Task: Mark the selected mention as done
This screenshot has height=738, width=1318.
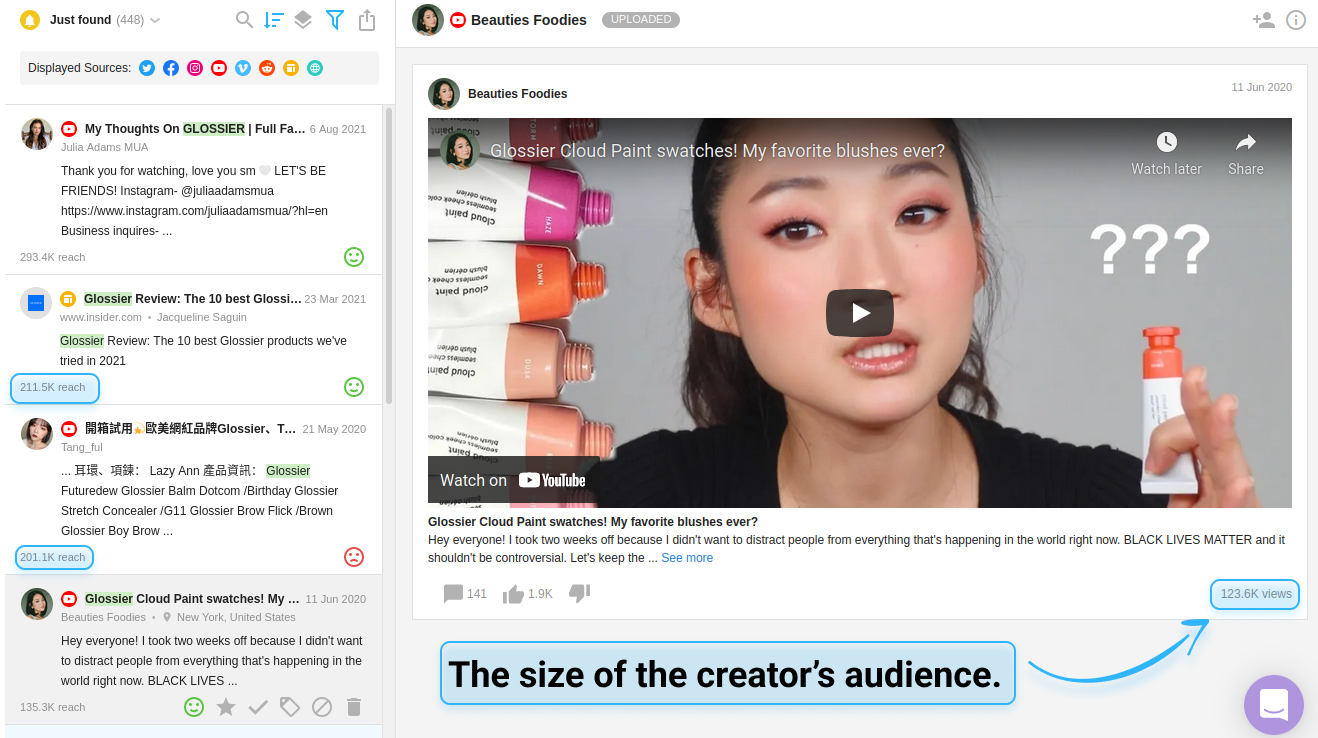Action: click(258, 707)
